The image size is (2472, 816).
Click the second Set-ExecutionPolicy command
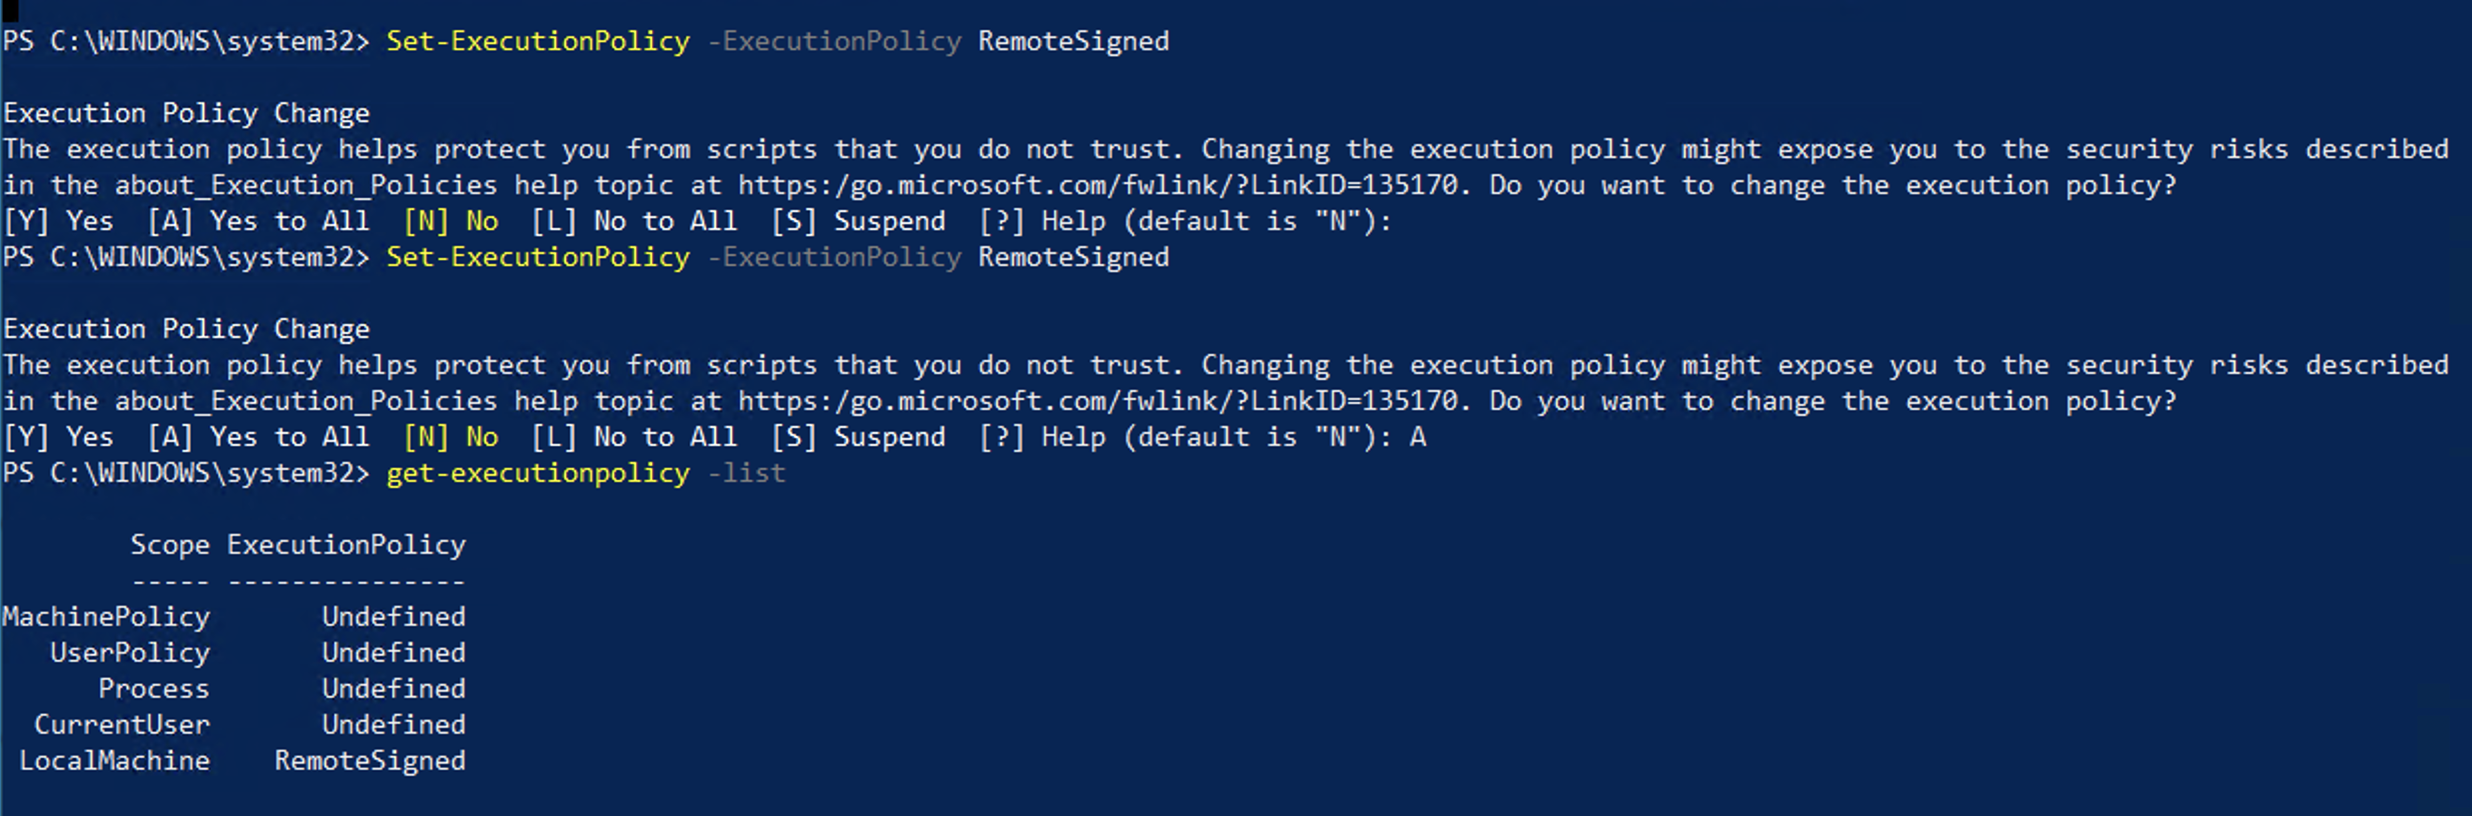(538, 257)
